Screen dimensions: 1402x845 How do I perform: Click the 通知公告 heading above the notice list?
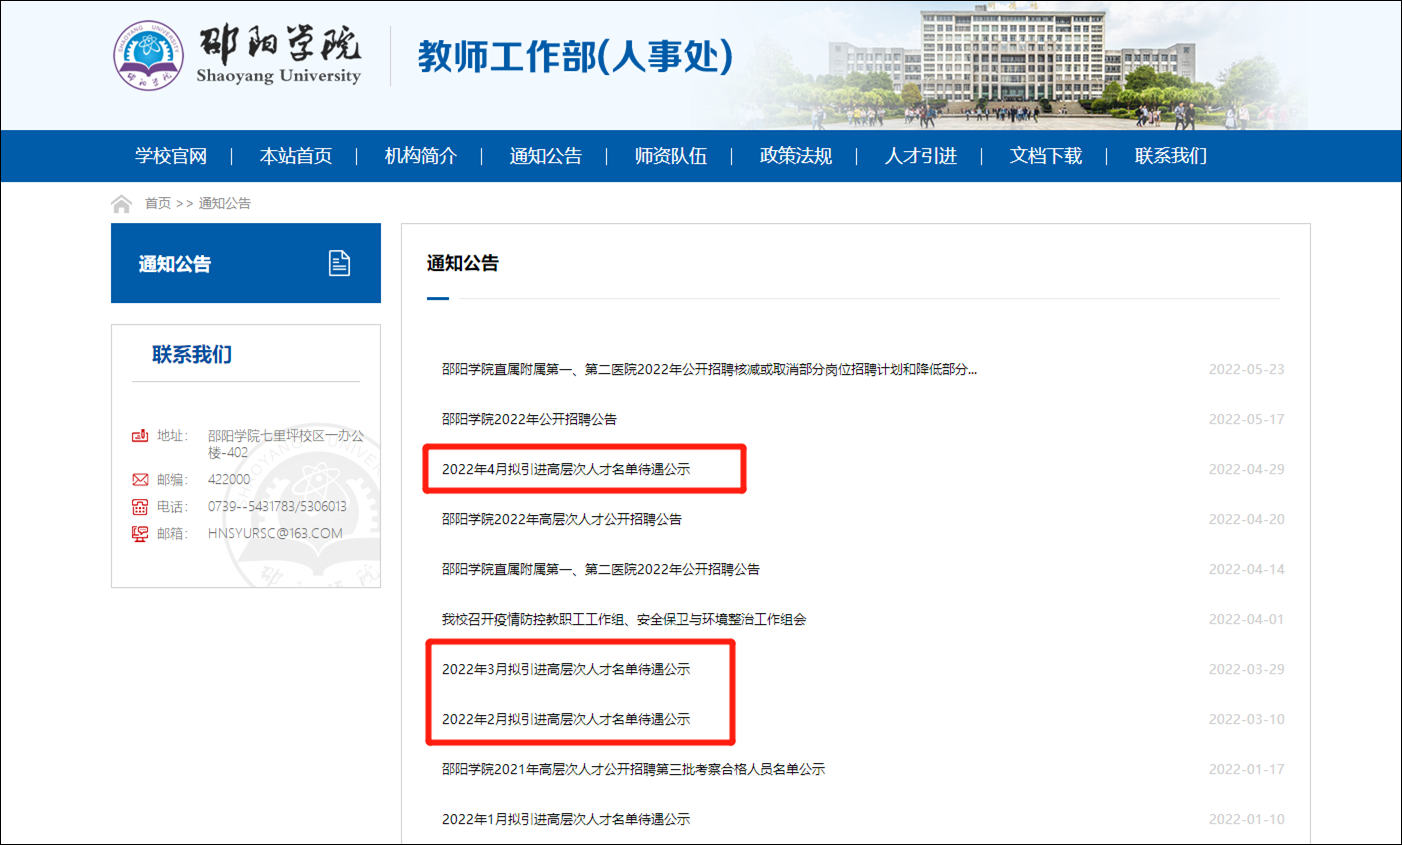pos(463,263)
